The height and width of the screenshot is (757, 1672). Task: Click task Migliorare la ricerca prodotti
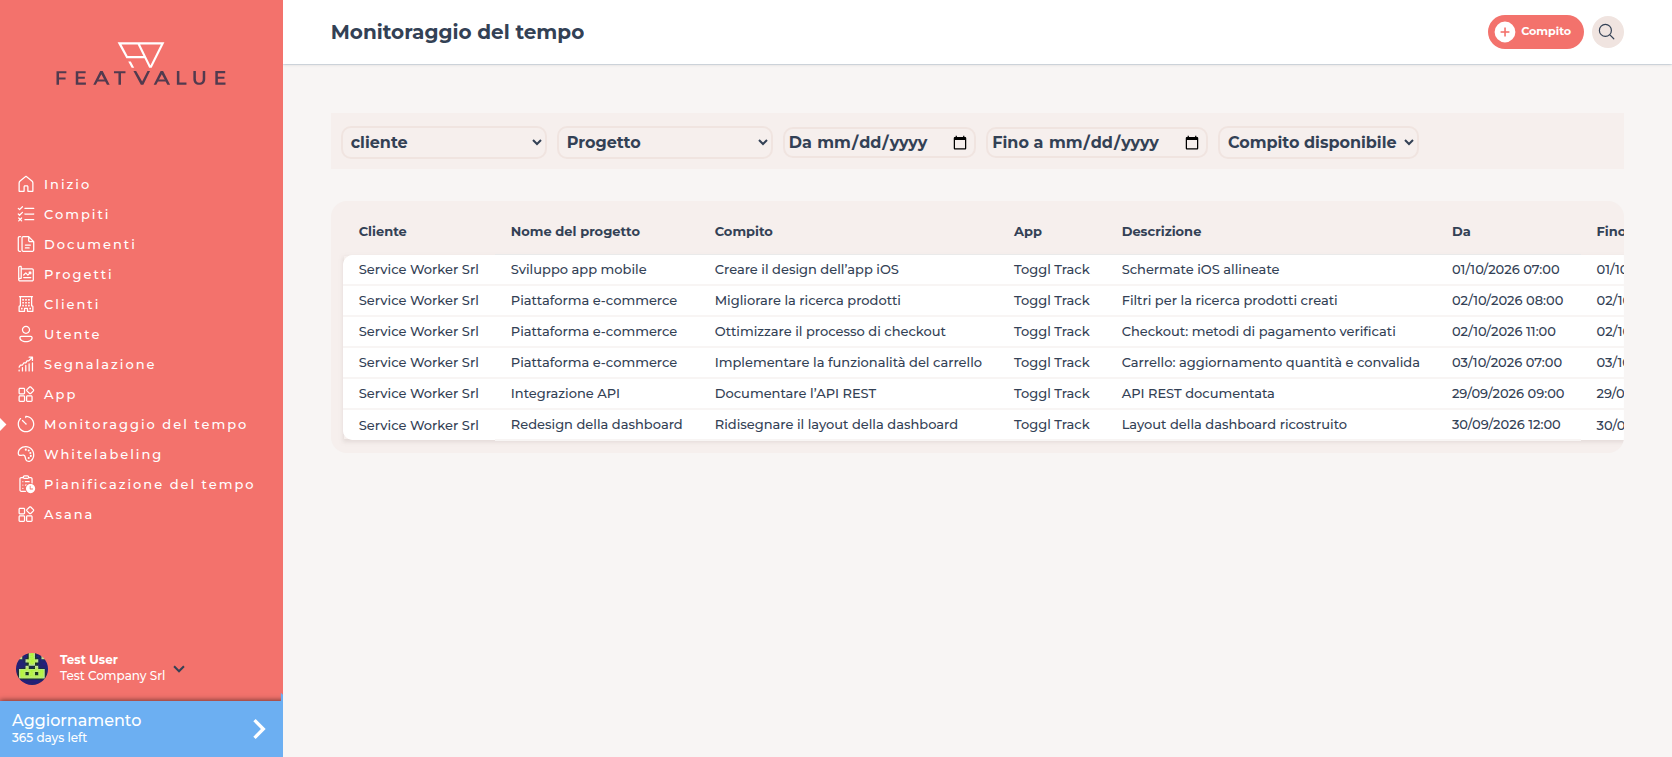pos(808,300)
